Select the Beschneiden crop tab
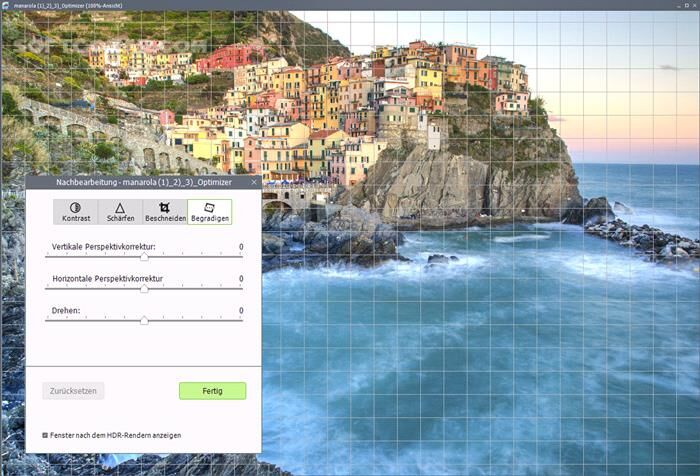Image resolution: width=700 pixels, height=476 pixels. coord(165,212)
